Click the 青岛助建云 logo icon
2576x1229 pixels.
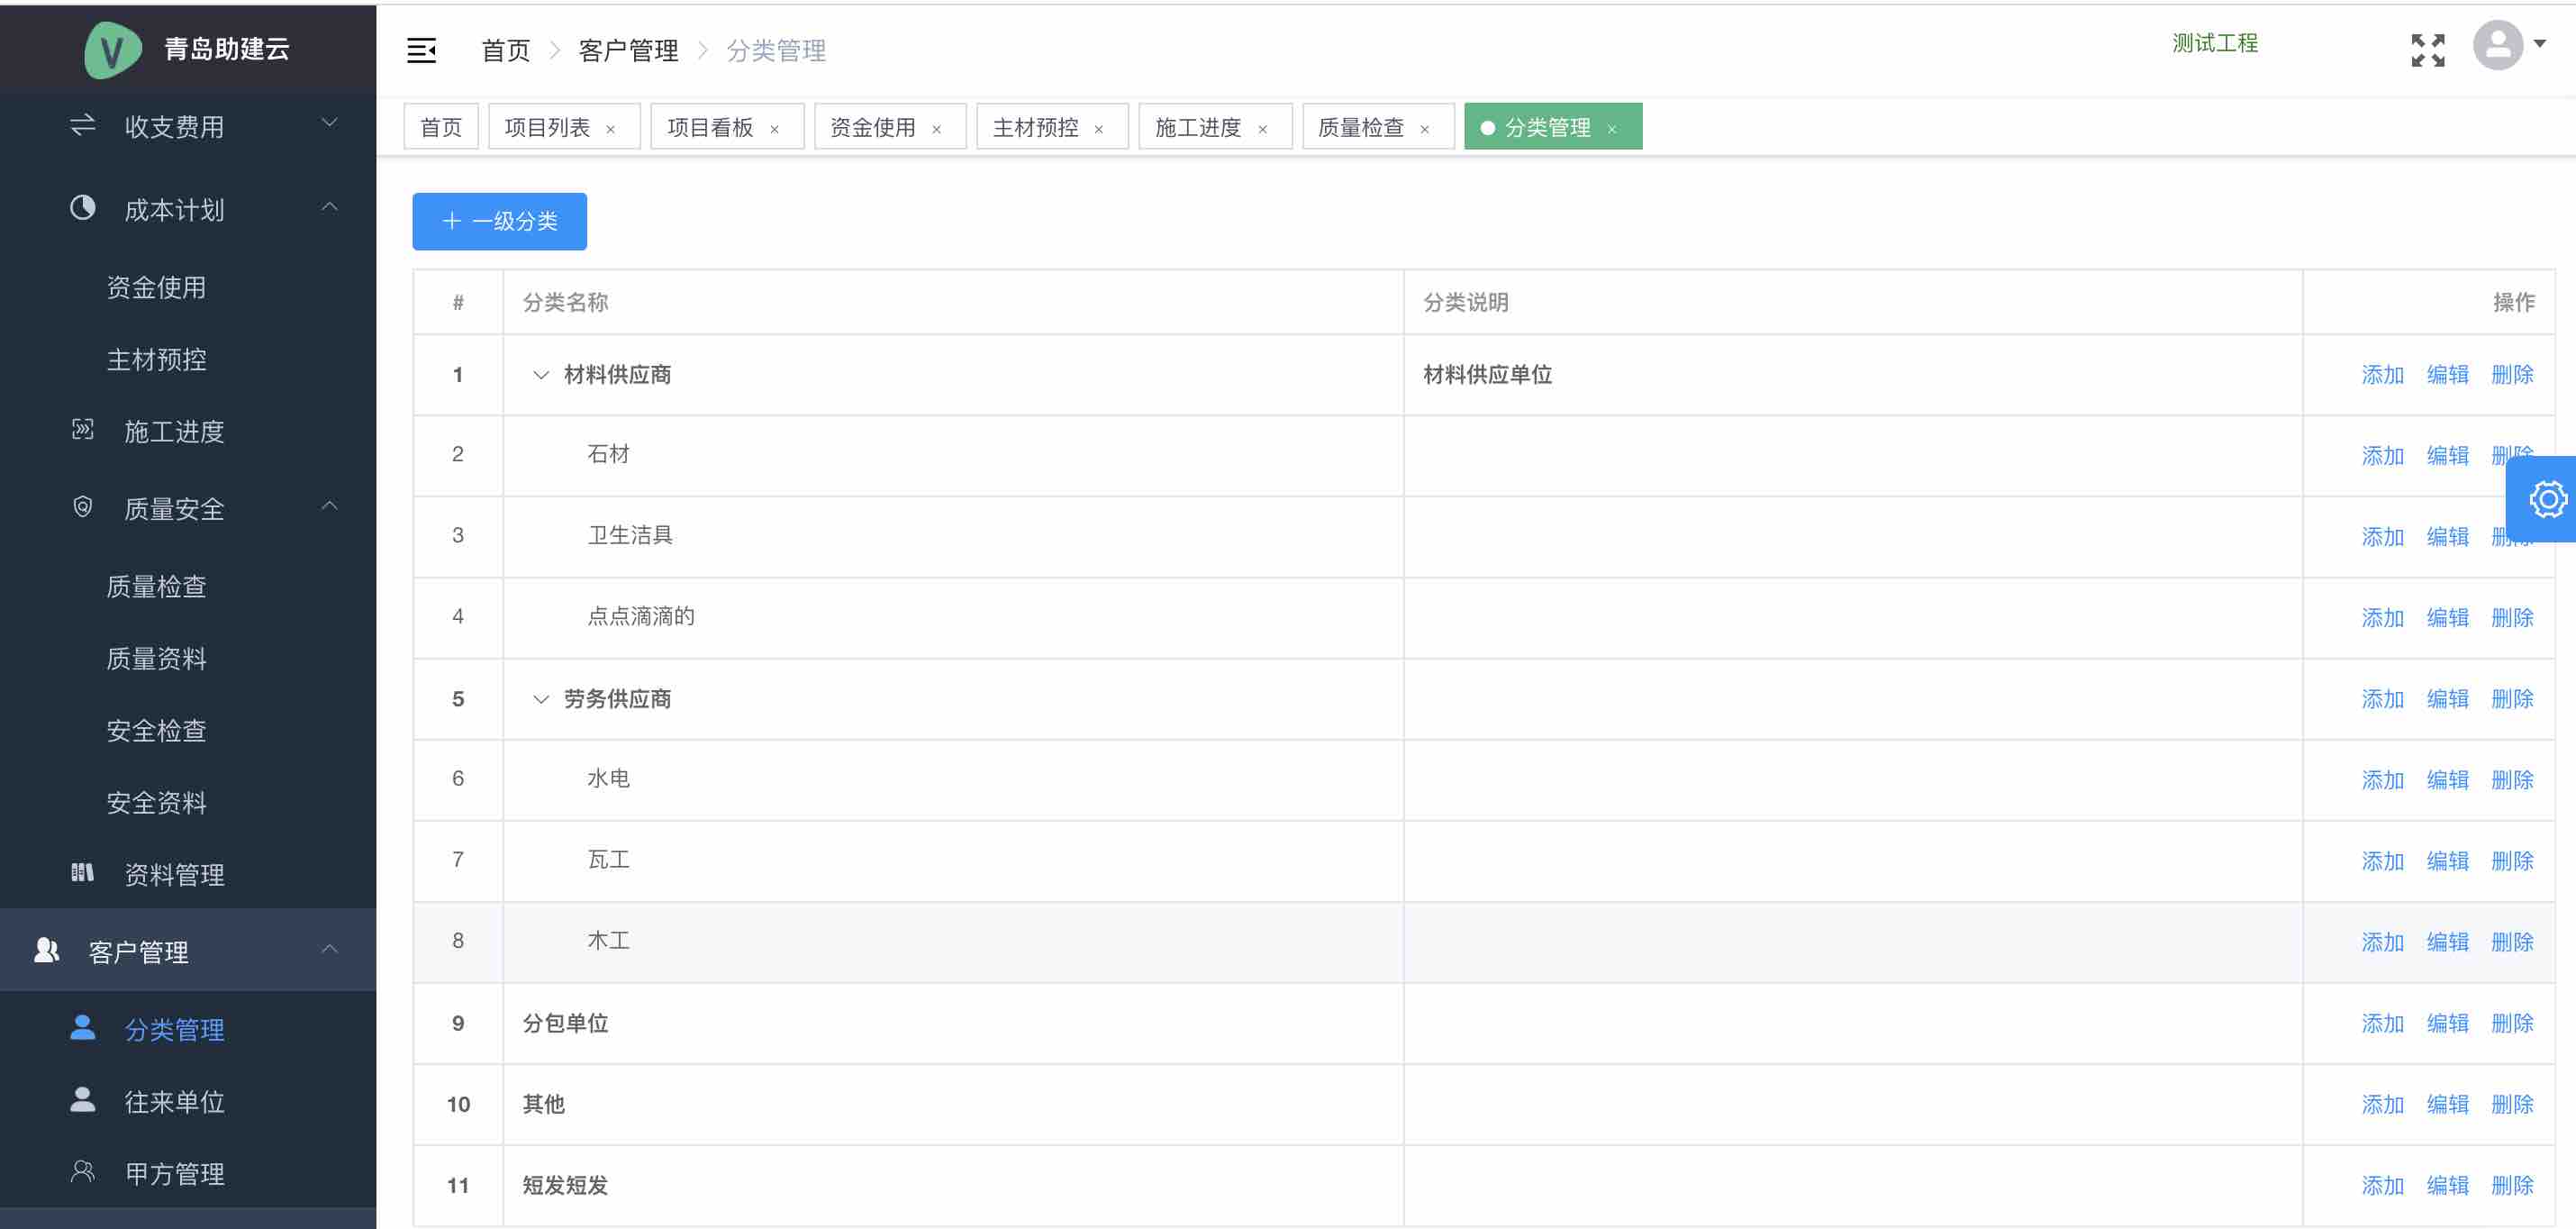click(112, 50)
